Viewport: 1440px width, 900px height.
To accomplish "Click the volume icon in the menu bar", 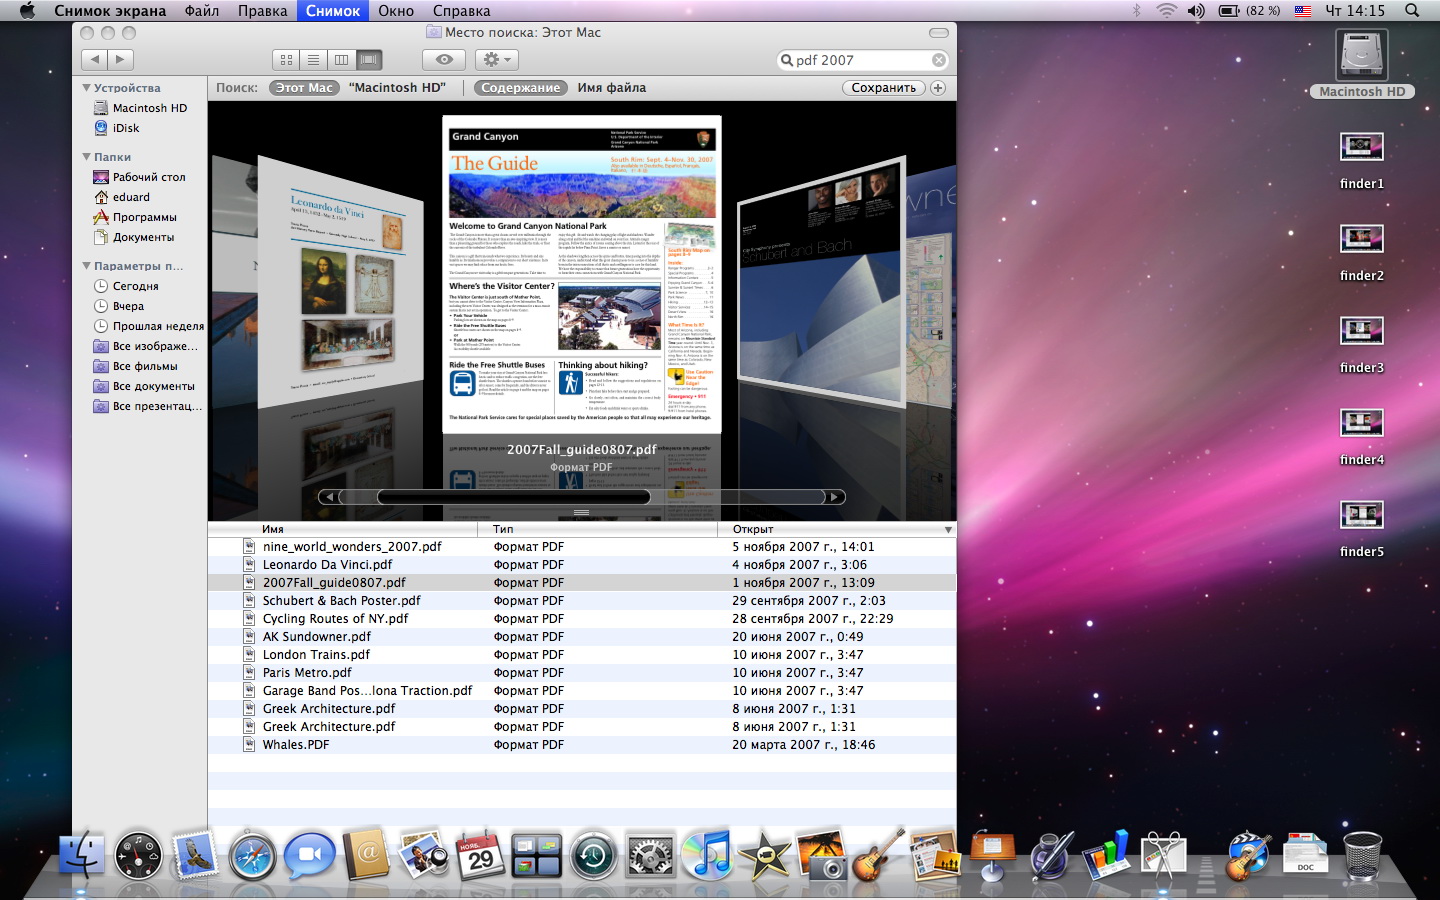I will pos(1196,11).
